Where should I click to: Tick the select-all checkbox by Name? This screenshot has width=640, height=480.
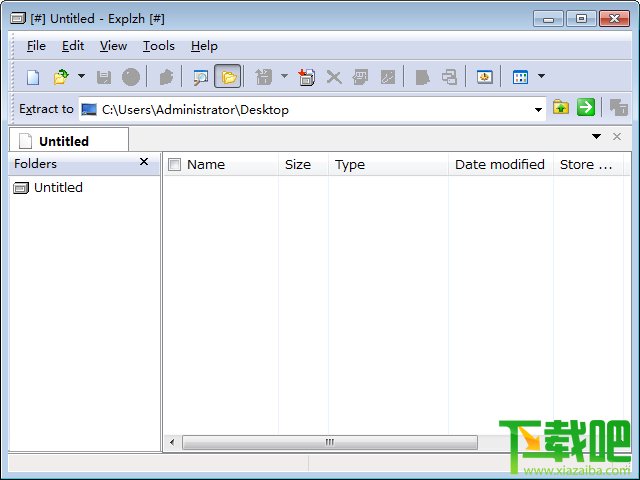click(174, 164)
